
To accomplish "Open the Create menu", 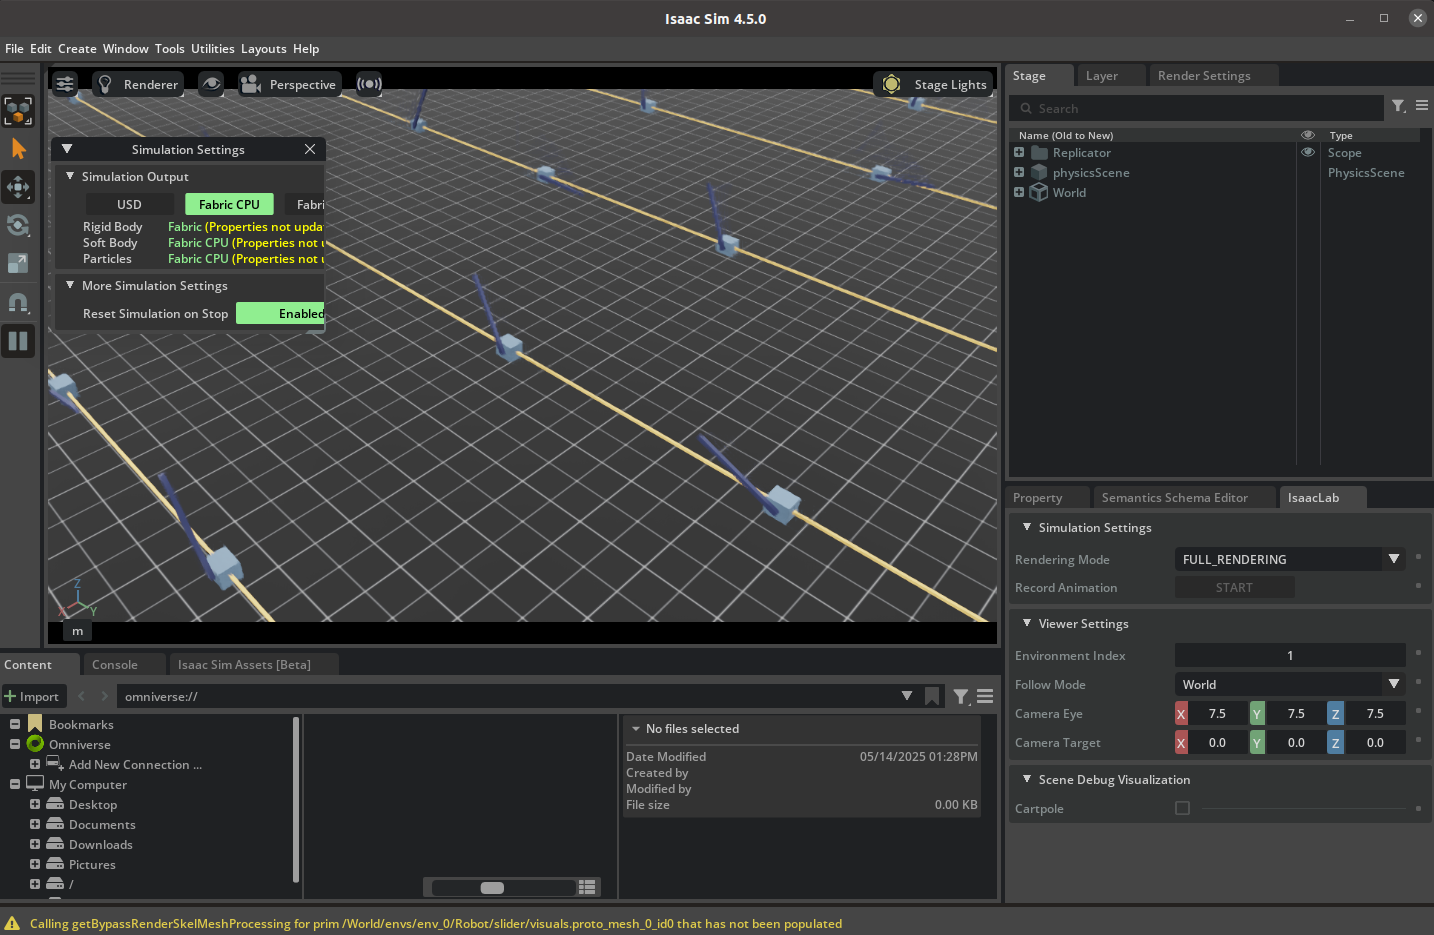I will tap(77, 49).
